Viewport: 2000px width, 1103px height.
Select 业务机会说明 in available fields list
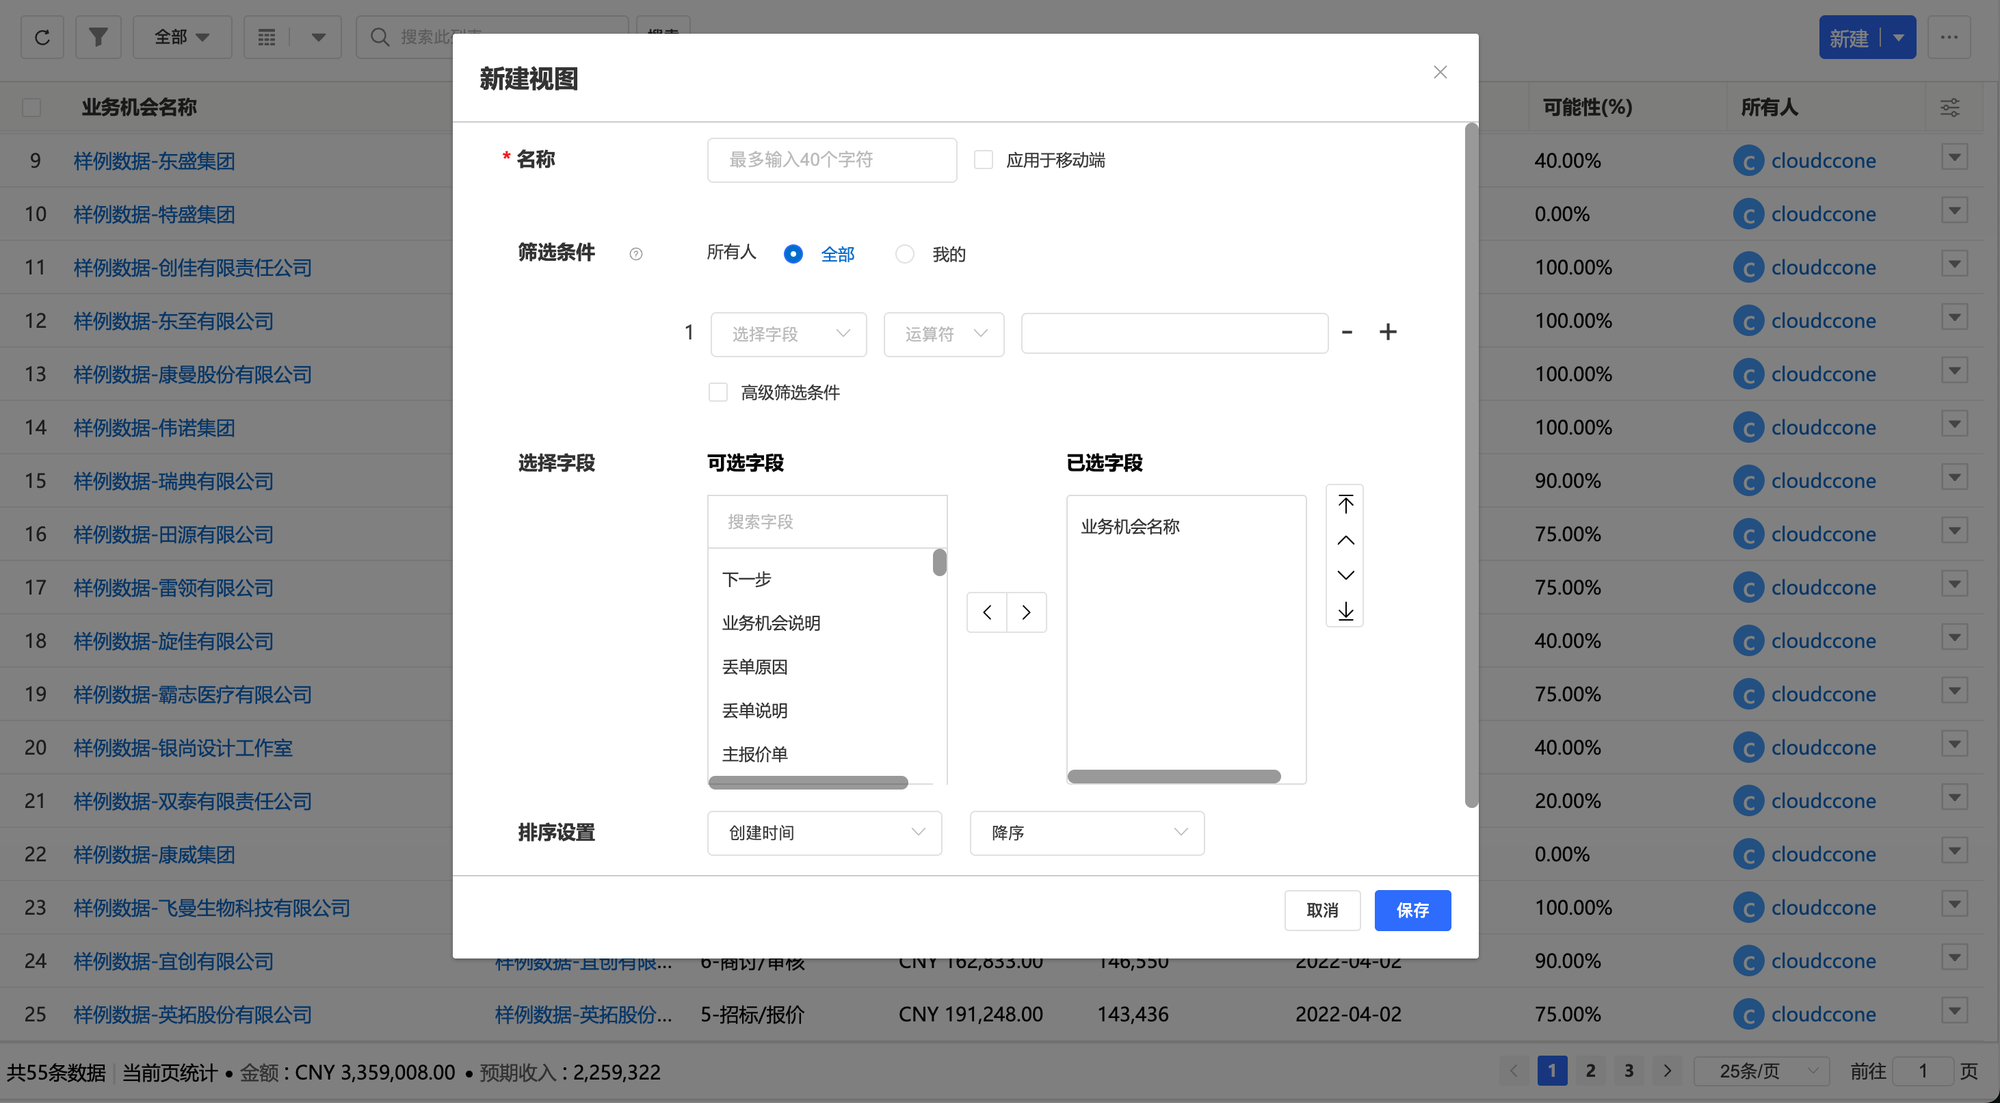pos(771,623)
